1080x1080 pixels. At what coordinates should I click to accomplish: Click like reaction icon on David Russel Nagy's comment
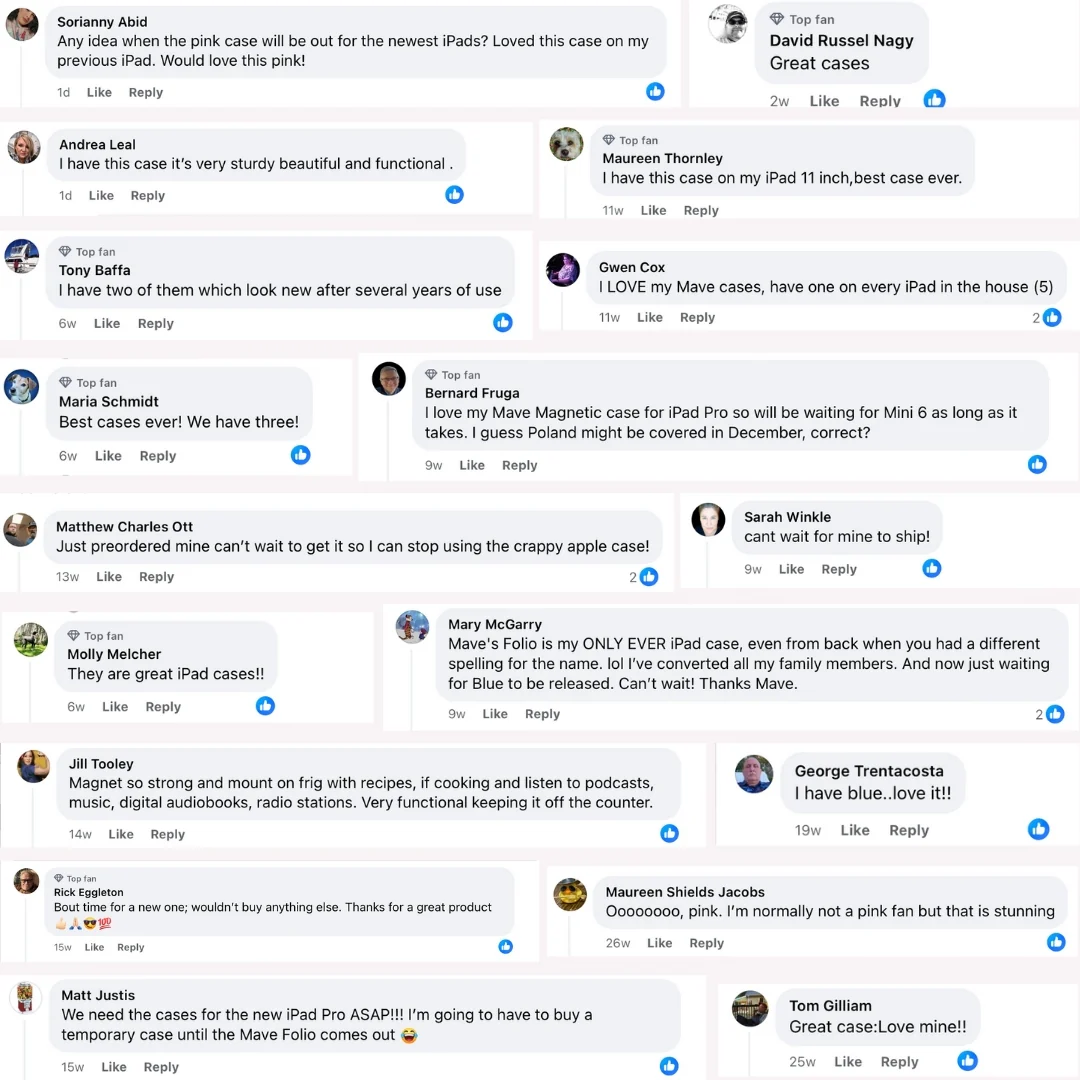(934, 99)
